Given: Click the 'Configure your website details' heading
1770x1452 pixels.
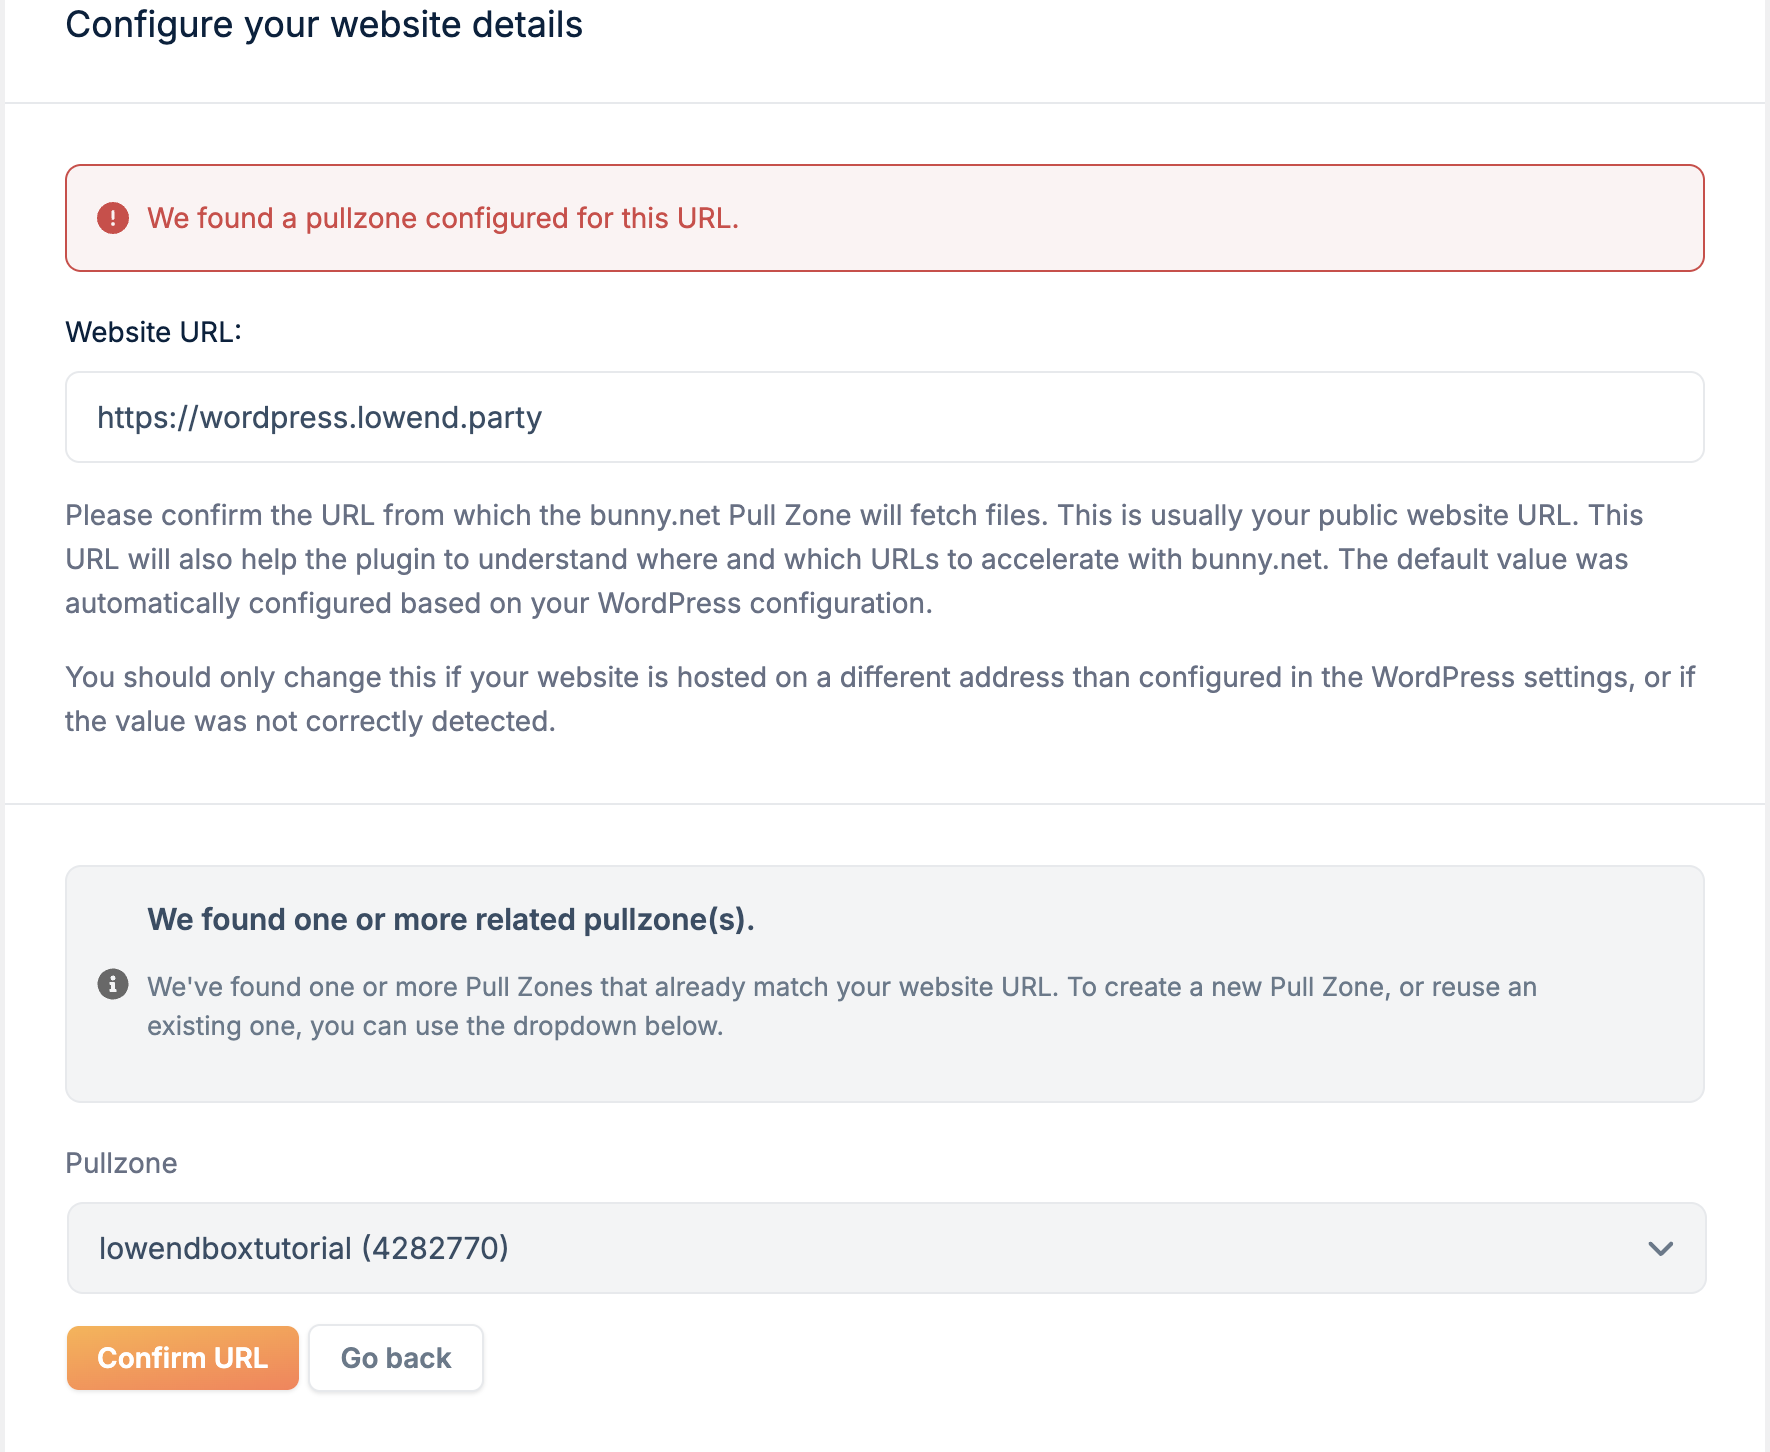Looking at the screenshot, I should 323,25.
